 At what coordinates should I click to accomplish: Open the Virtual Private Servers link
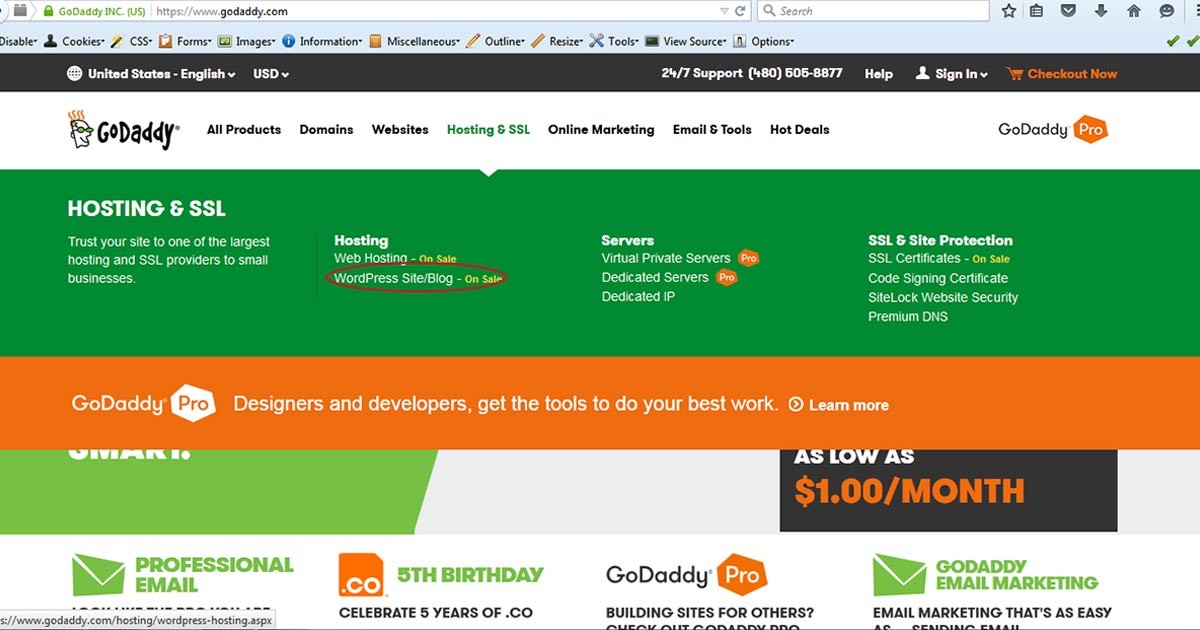[x=666, y=258]
